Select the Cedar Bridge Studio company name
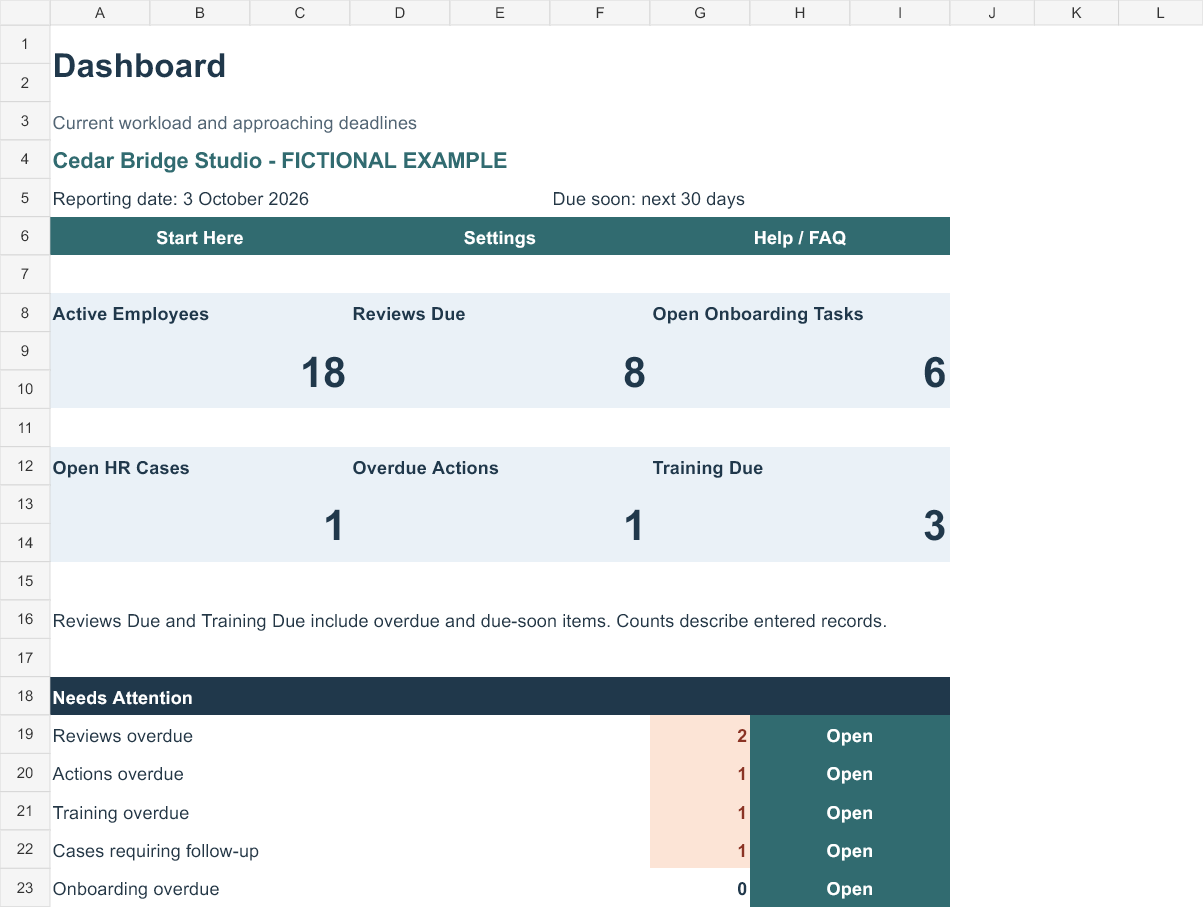 tap(280, 161)
